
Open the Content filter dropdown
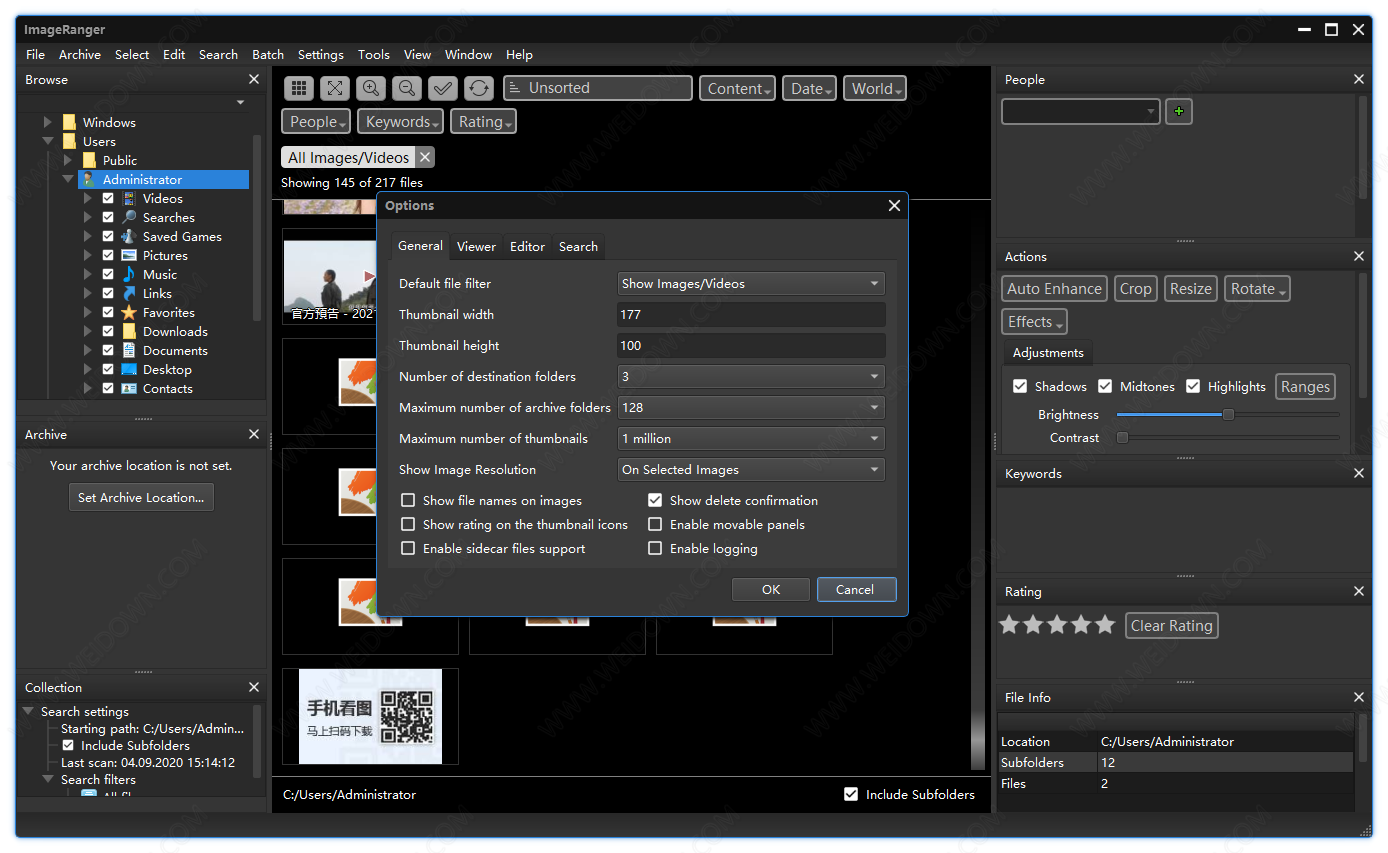pyautogui.click(x=738, y=88)
